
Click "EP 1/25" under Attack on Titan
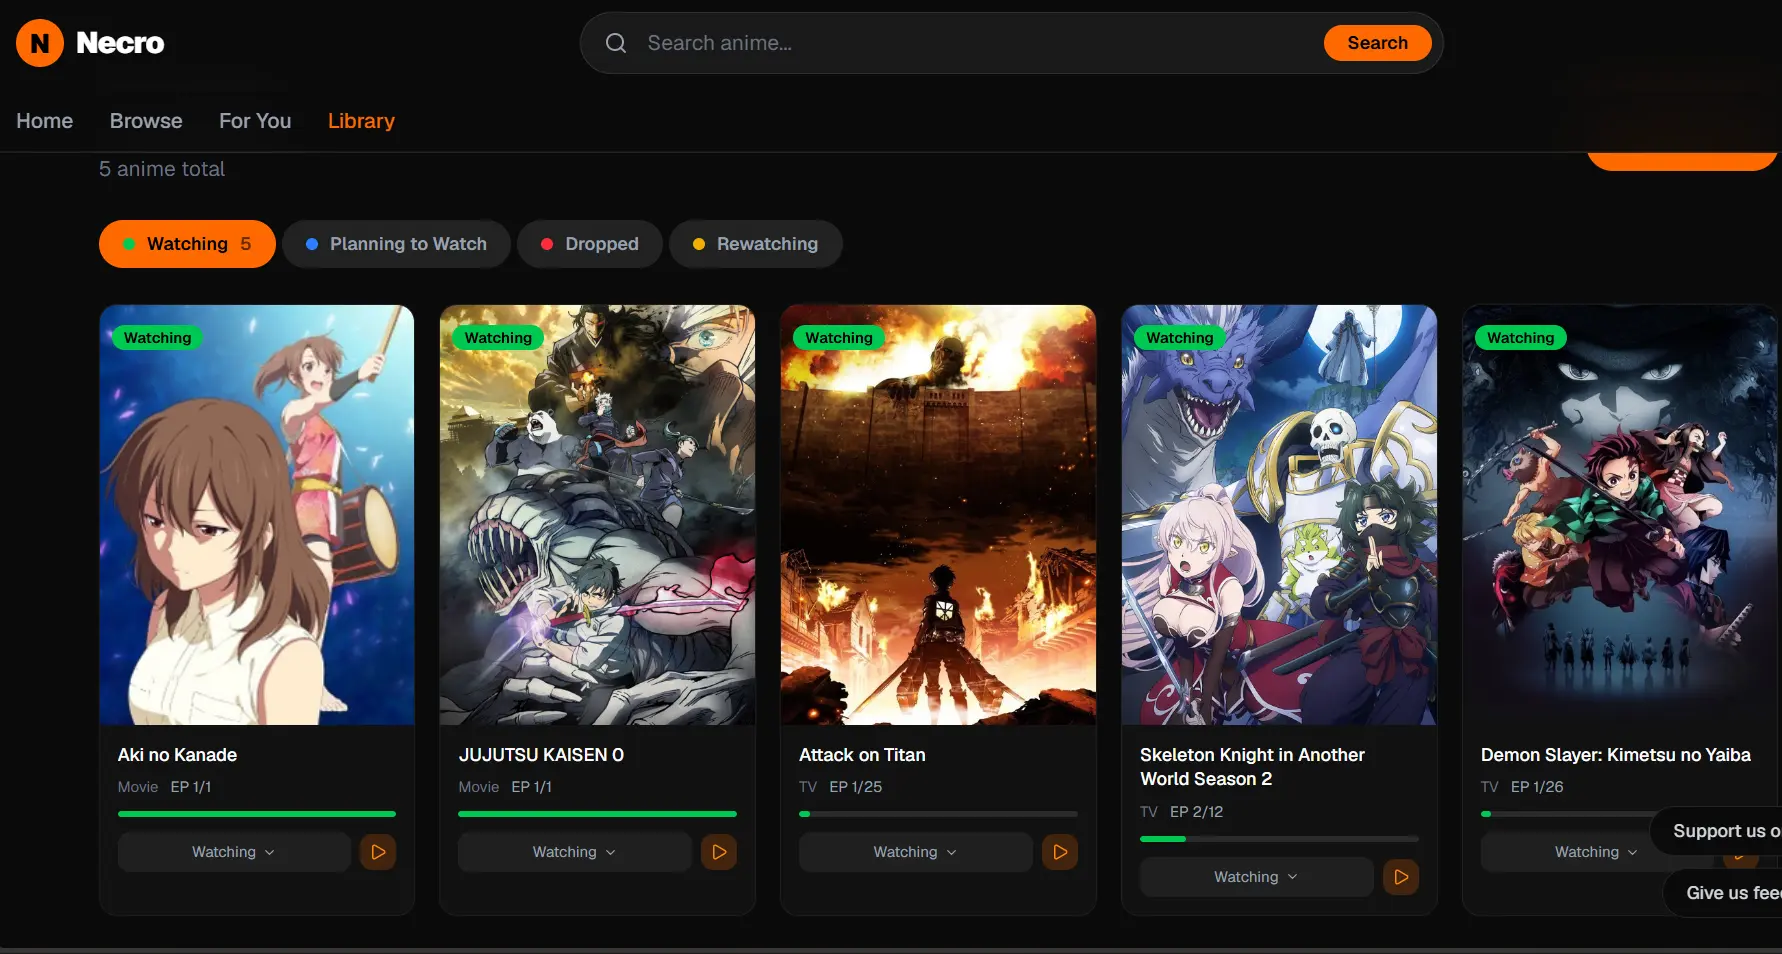click(x=856, y=787)
